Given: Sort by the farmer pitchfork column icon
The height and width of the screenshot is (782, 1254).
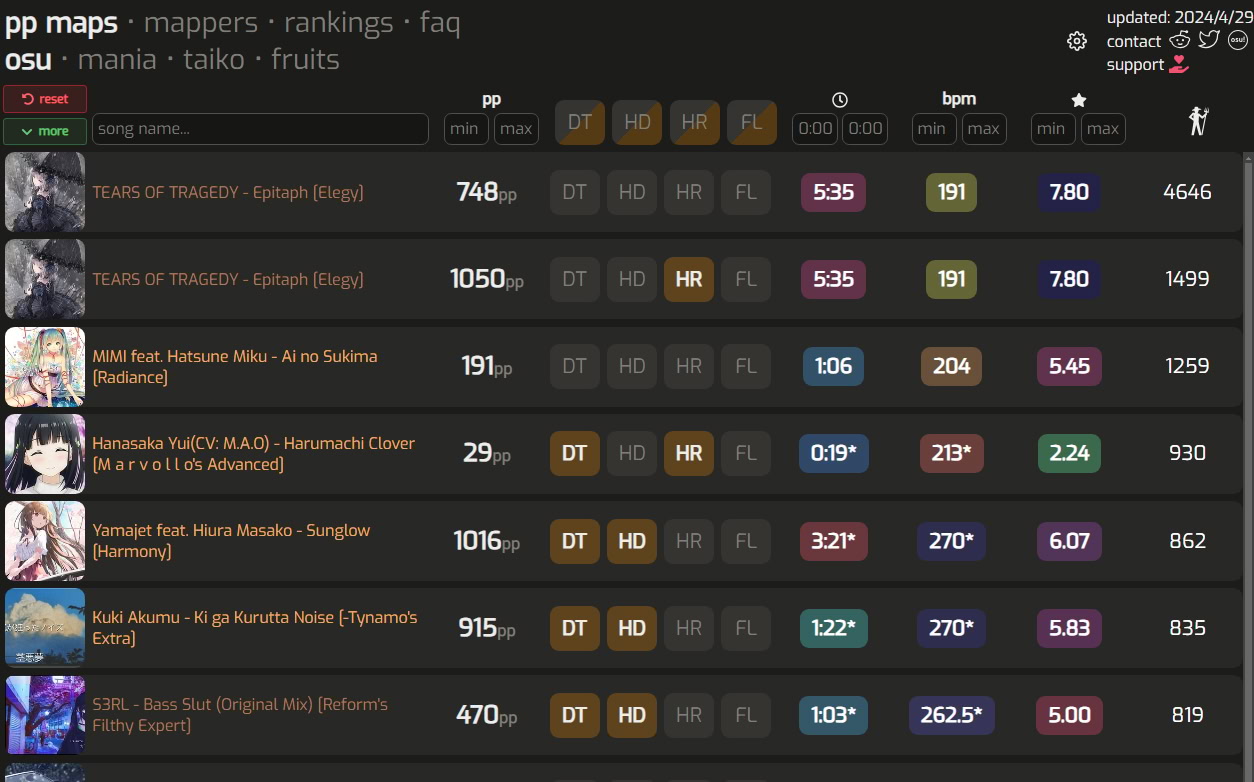Looking at the screenshot, I should click(x=1198, y=121).
